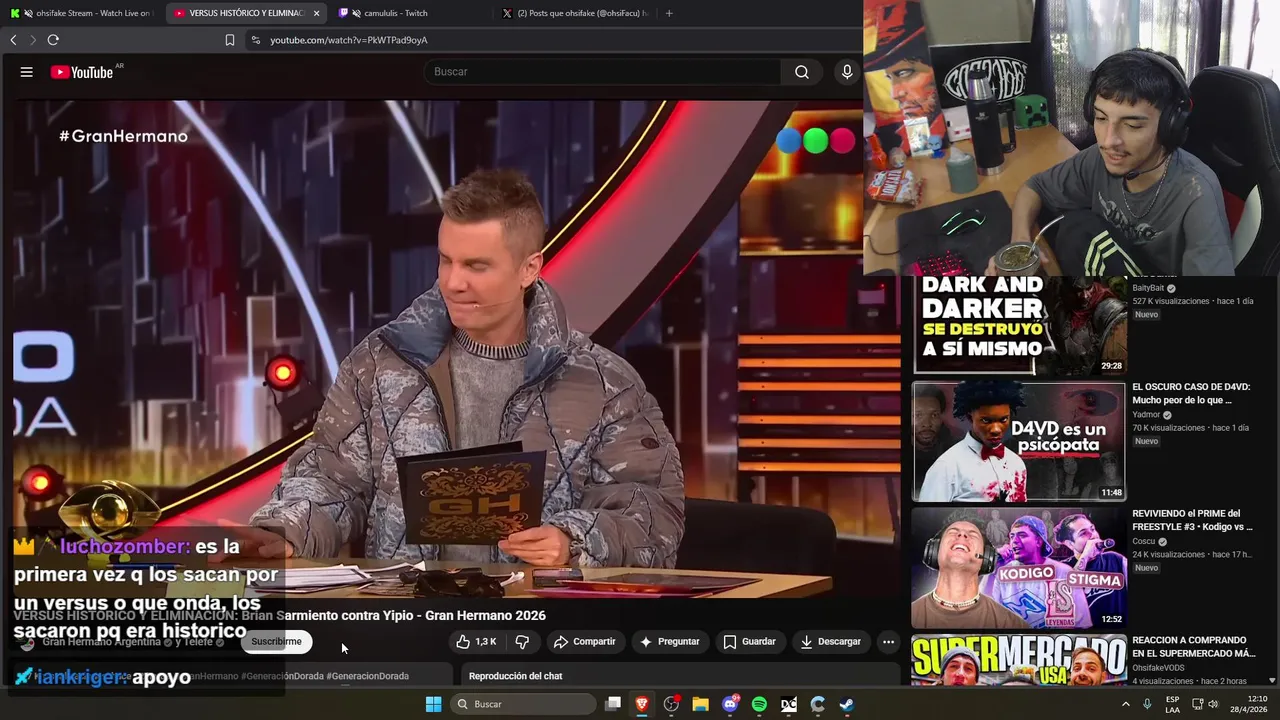Start voice search with microphone icon
1280x720 pixels.
(x=847, y=72)
